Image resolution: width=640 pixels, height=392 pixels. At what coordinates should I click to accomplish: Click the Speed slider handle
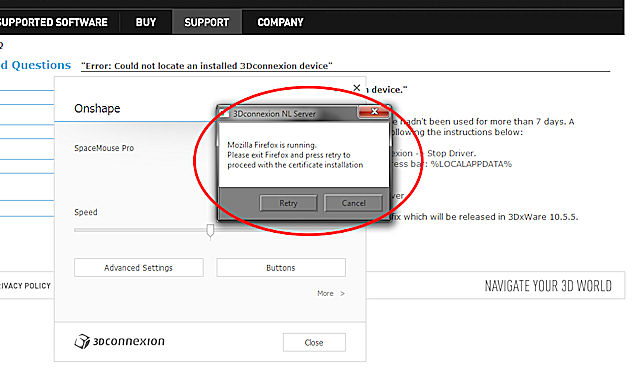[x=210, y=231]
